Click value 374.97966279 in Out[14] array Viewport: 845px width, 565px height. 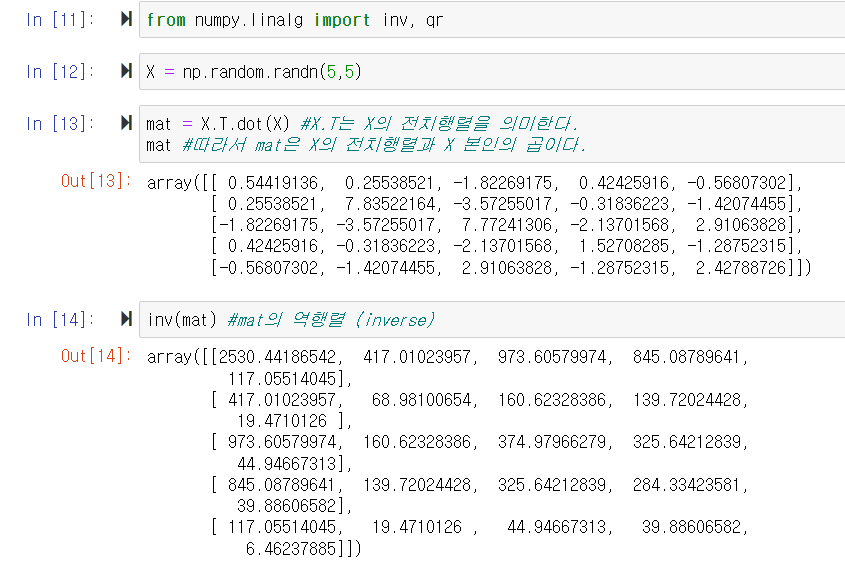(x=552, y=442)
